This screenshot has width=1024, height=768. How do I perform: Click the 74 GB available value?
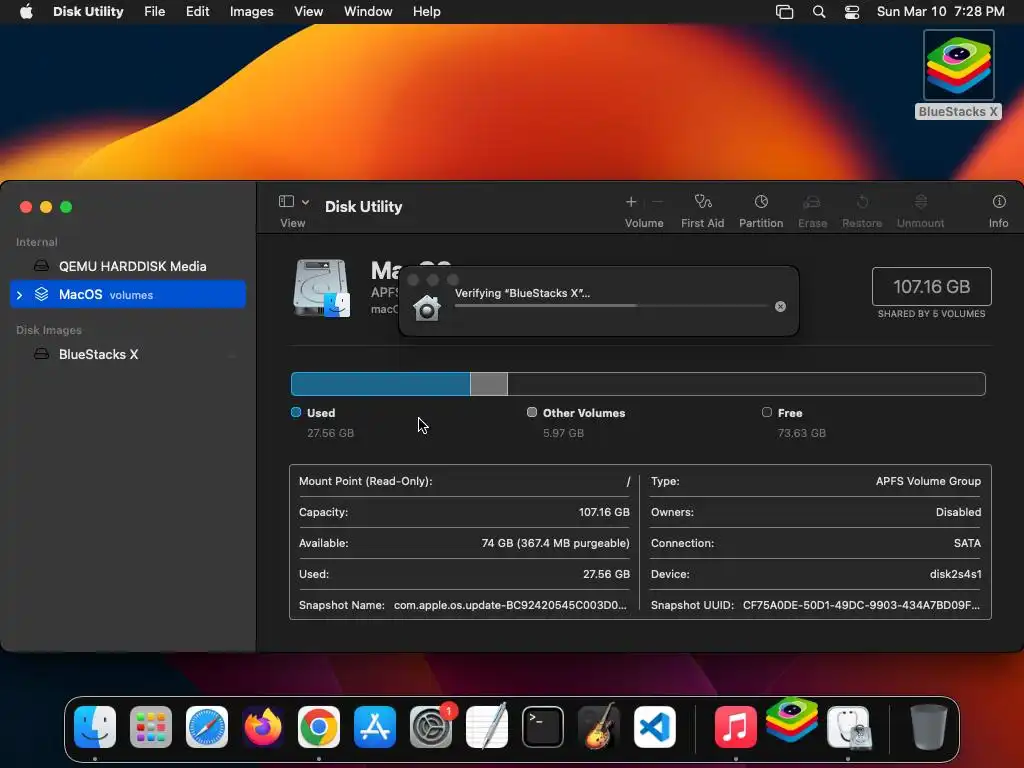556,543
